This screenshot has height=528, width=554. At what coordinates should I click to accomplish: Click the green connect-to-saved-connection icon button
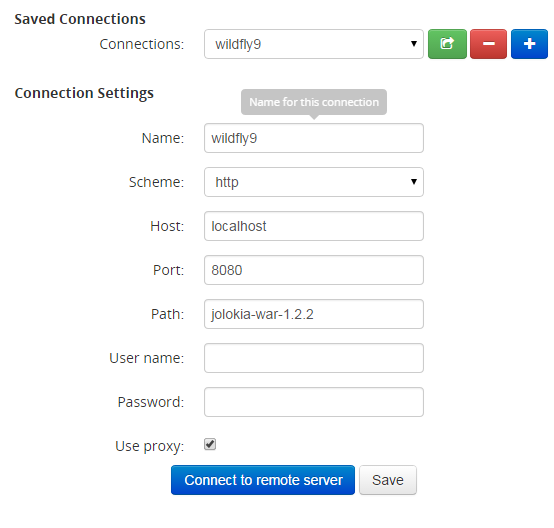coord(447,44)
